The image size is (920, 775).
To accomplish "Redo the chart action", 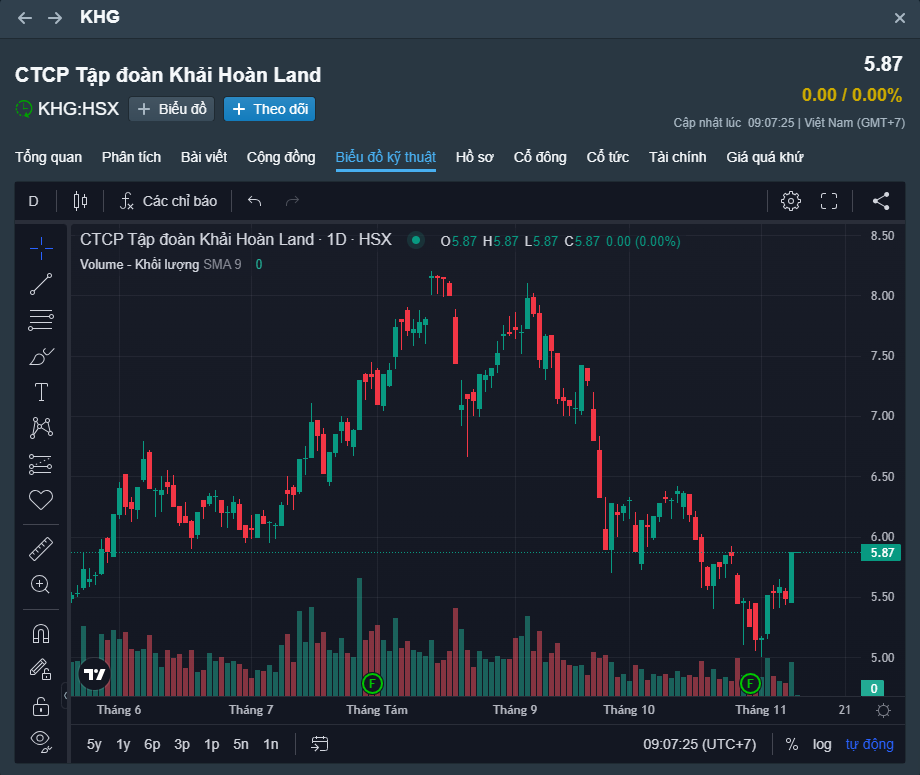I will [292, 201].
